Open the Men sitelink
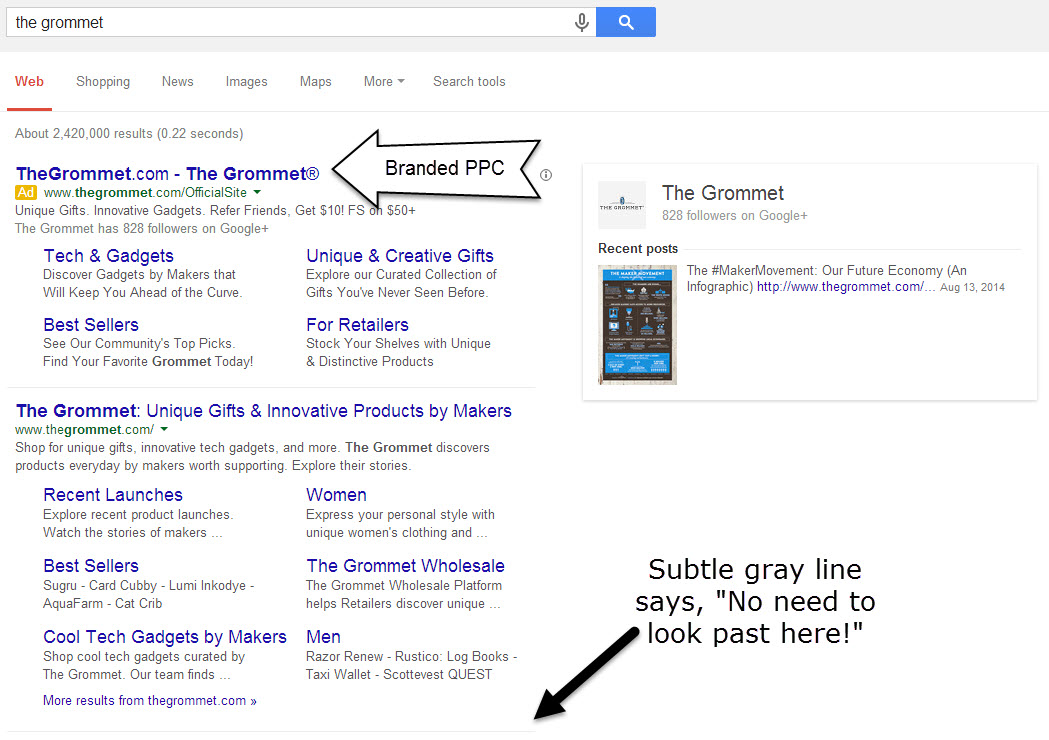Viewport: 1049px width, 740px height. click(x=323, y=637)
